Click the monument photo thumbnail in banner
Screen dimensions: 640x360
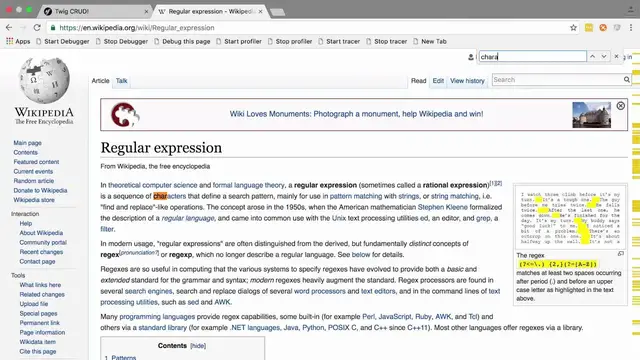pos(591,115)
